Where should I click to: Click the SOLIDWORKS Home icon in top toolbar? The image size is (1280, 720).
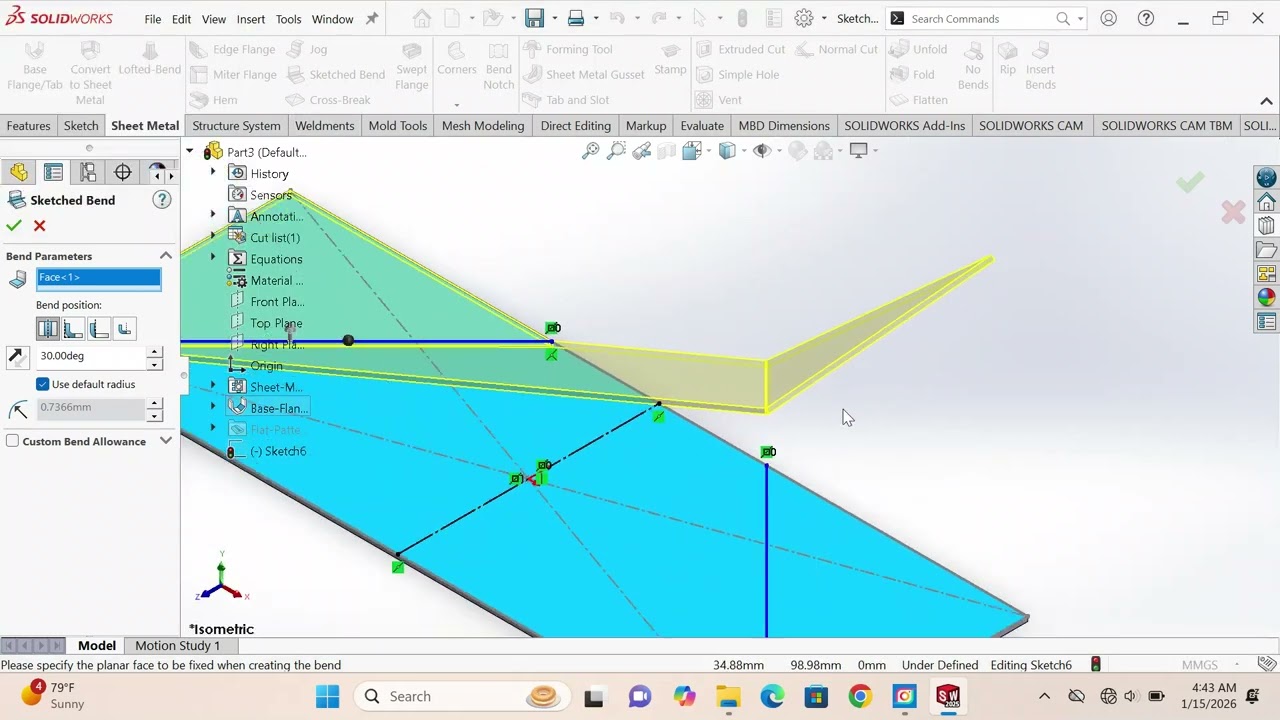pyautogui.click(x=422, y=18)
